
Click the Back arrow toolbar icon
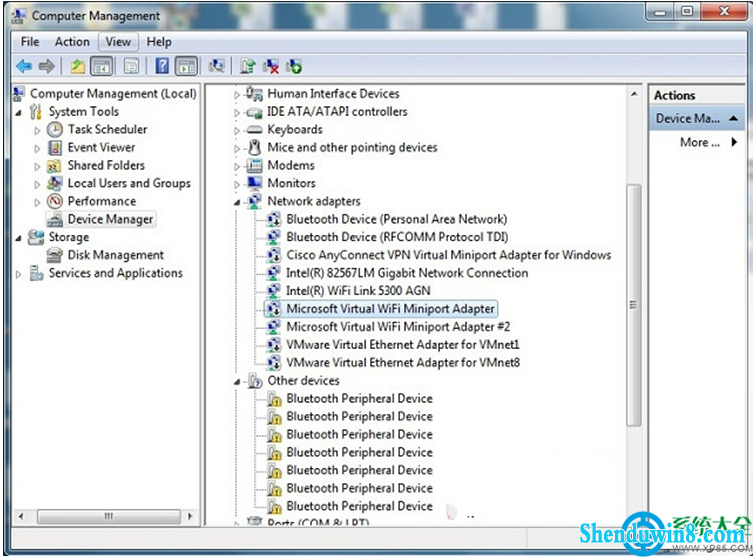click(24, 66)
